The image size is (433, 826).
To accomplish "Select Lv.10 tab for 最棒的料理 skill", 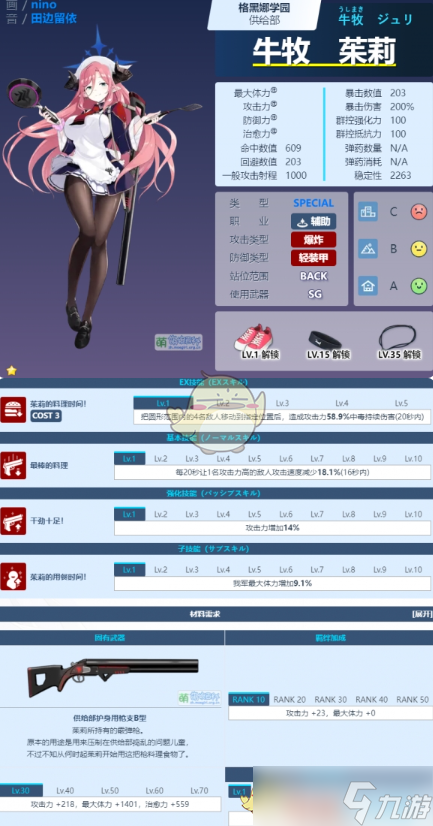I will click(x=414, y=458).
